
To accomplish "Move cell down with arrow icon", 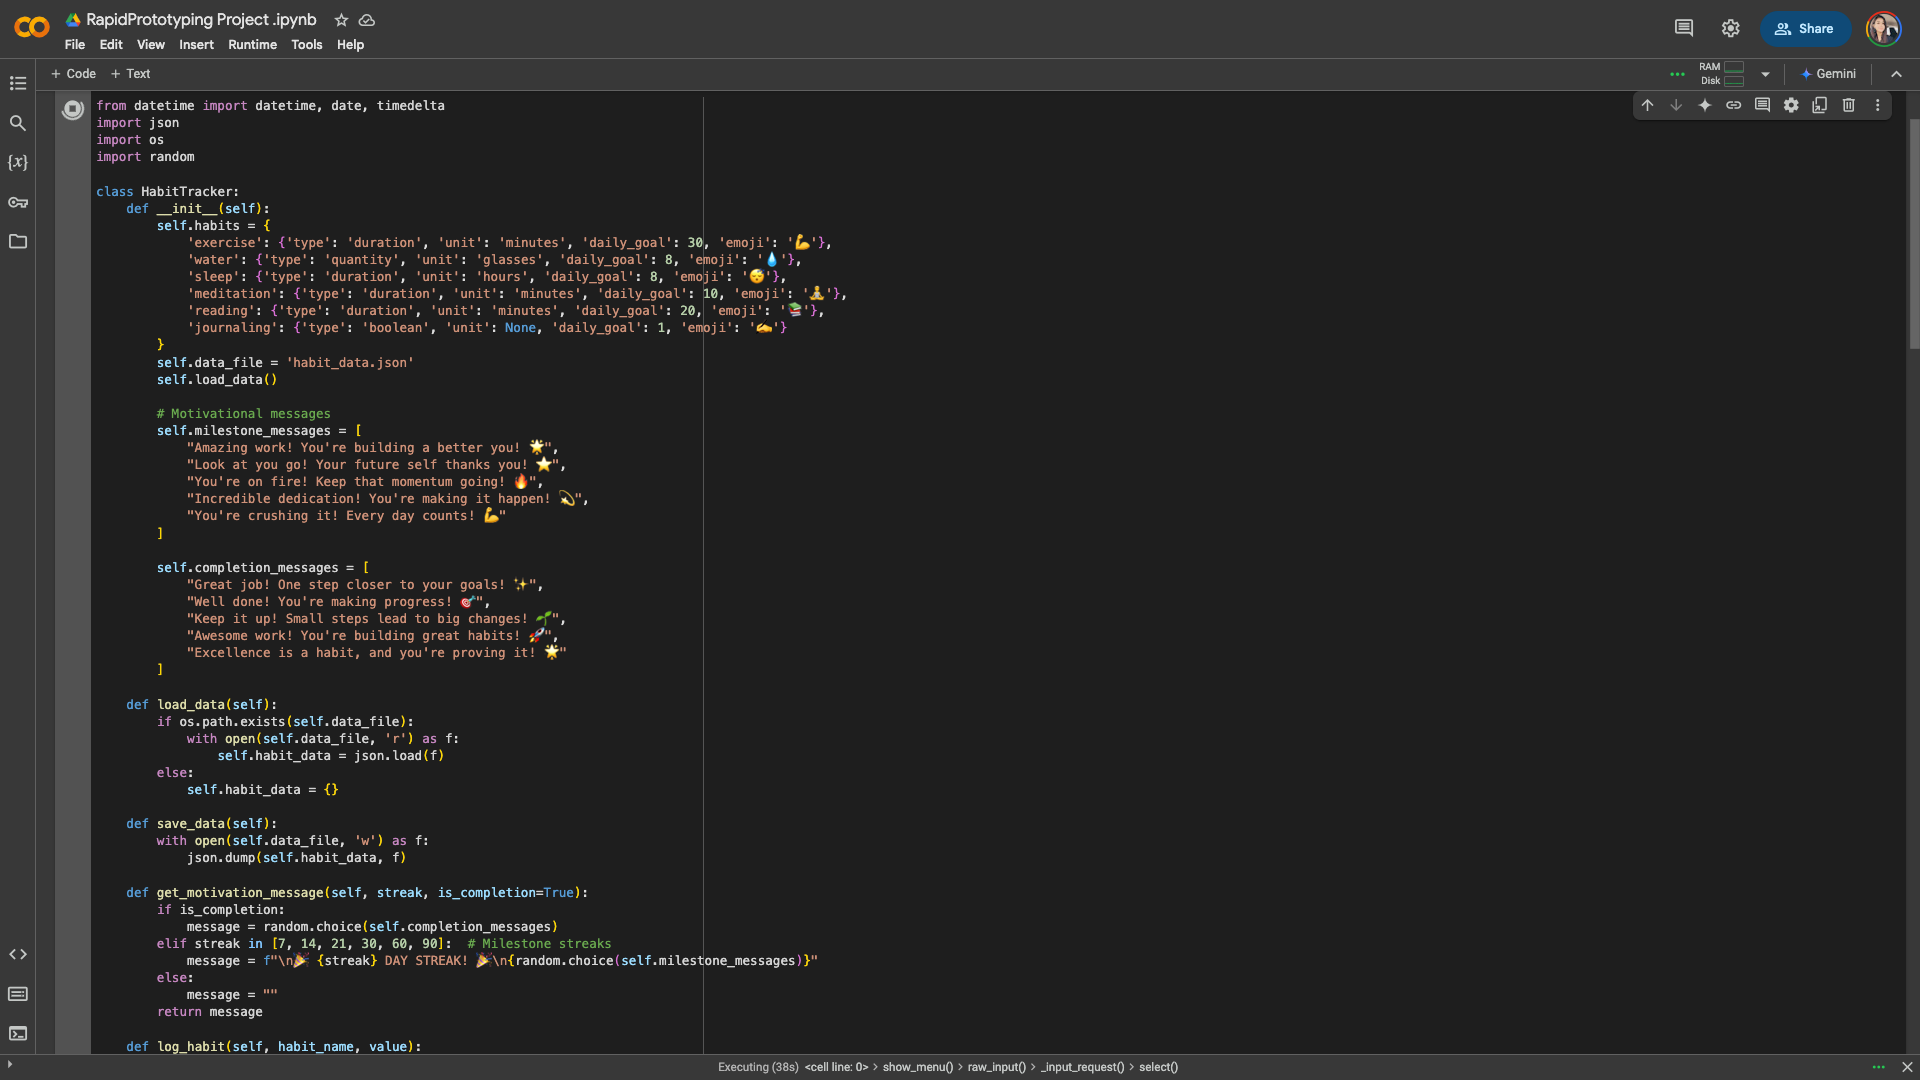I will (x=1676, y=105).
